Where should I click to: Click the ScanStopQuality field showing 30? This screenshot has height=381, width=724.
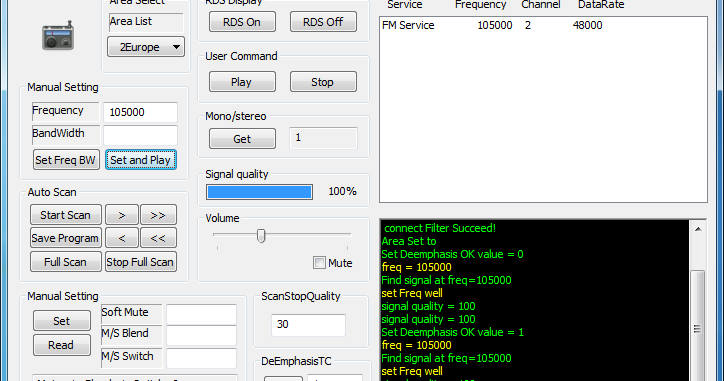pyautogui.click(x=308, y=325)
